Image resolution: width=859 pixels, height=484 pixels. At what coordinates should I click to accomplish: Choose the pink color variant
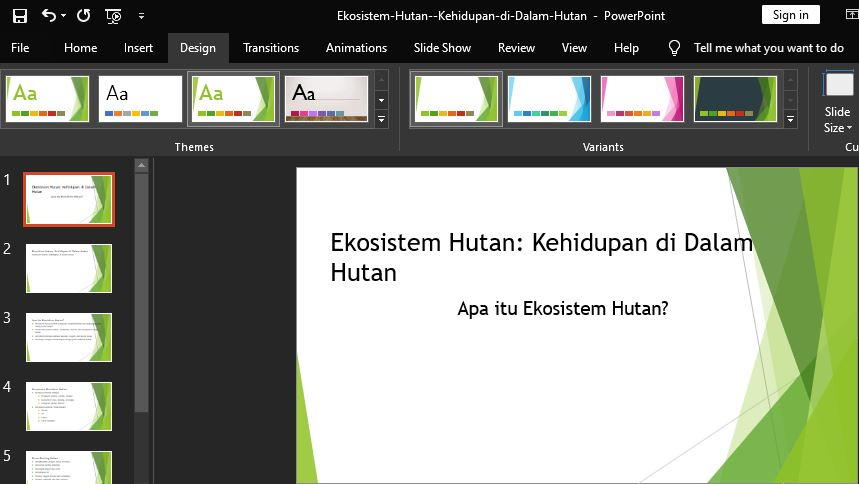(642, 98)
